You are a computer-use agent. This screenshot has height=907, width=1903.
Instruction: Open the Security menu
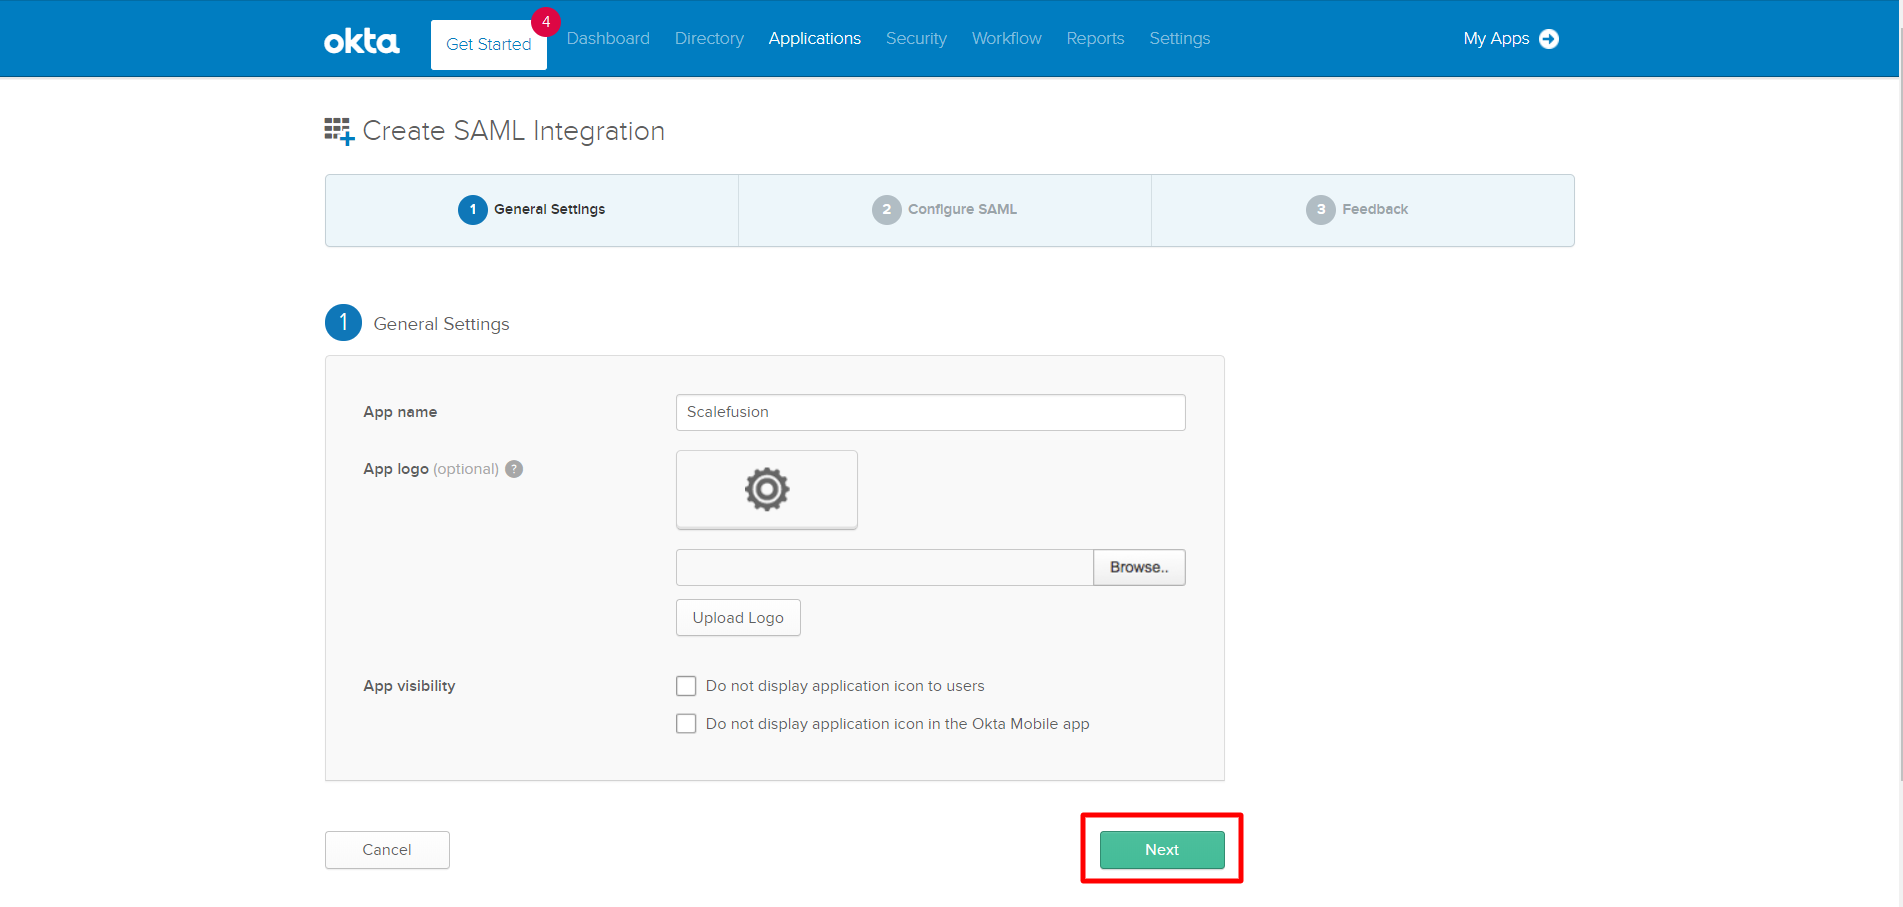(x=916, y=38)
